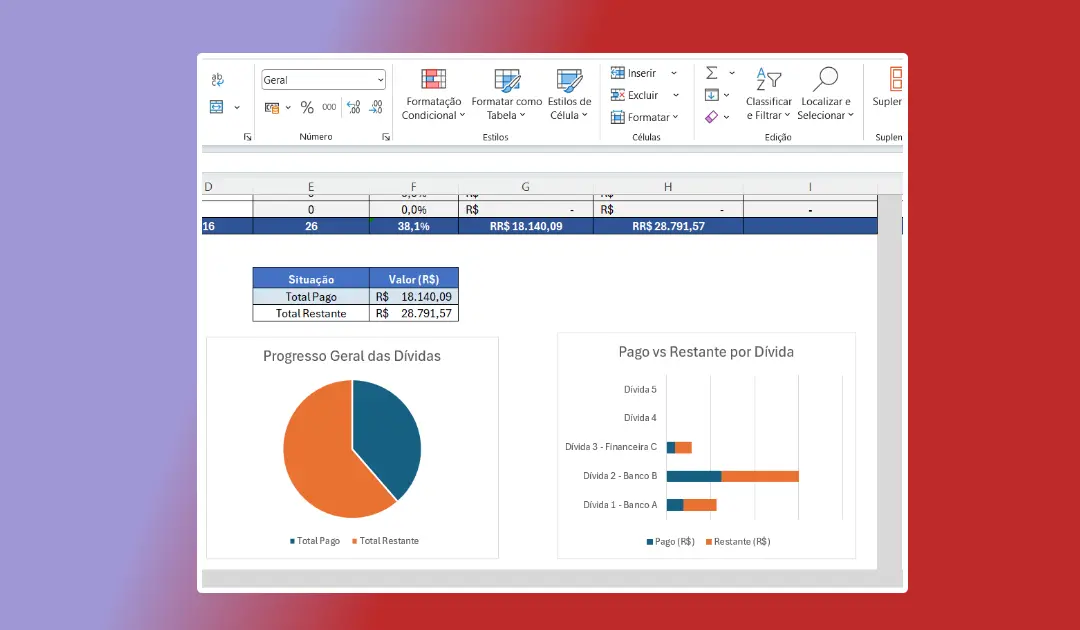Open the Formatar menu in Células
Image resolution: width=1080 pixels, height=630 pixels.
point(645,117)
